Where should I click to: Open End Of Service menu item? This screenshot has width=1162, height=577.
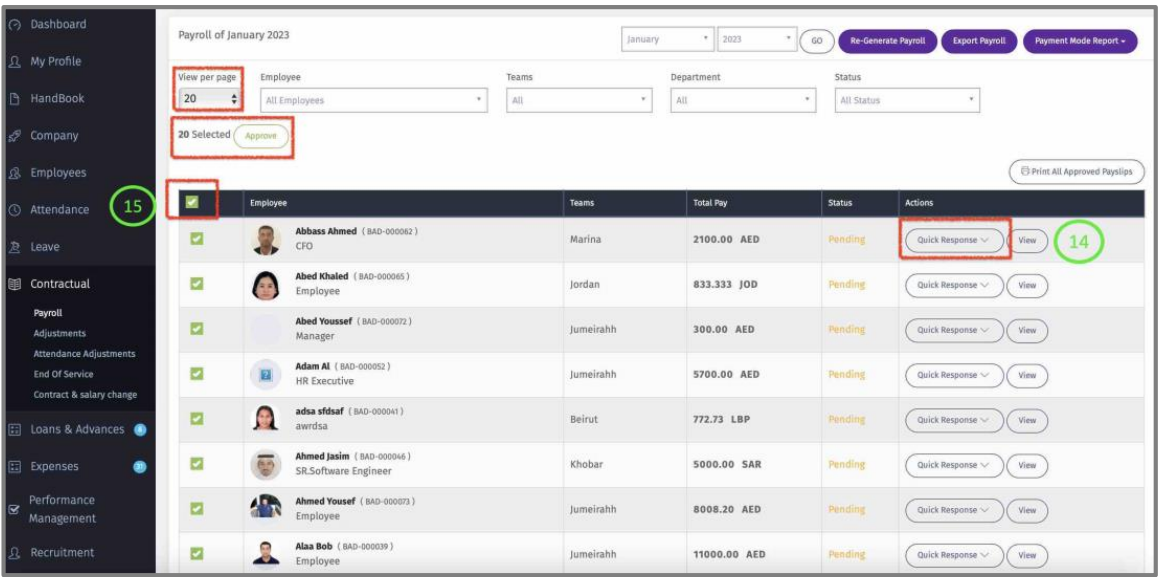[63, 374]
